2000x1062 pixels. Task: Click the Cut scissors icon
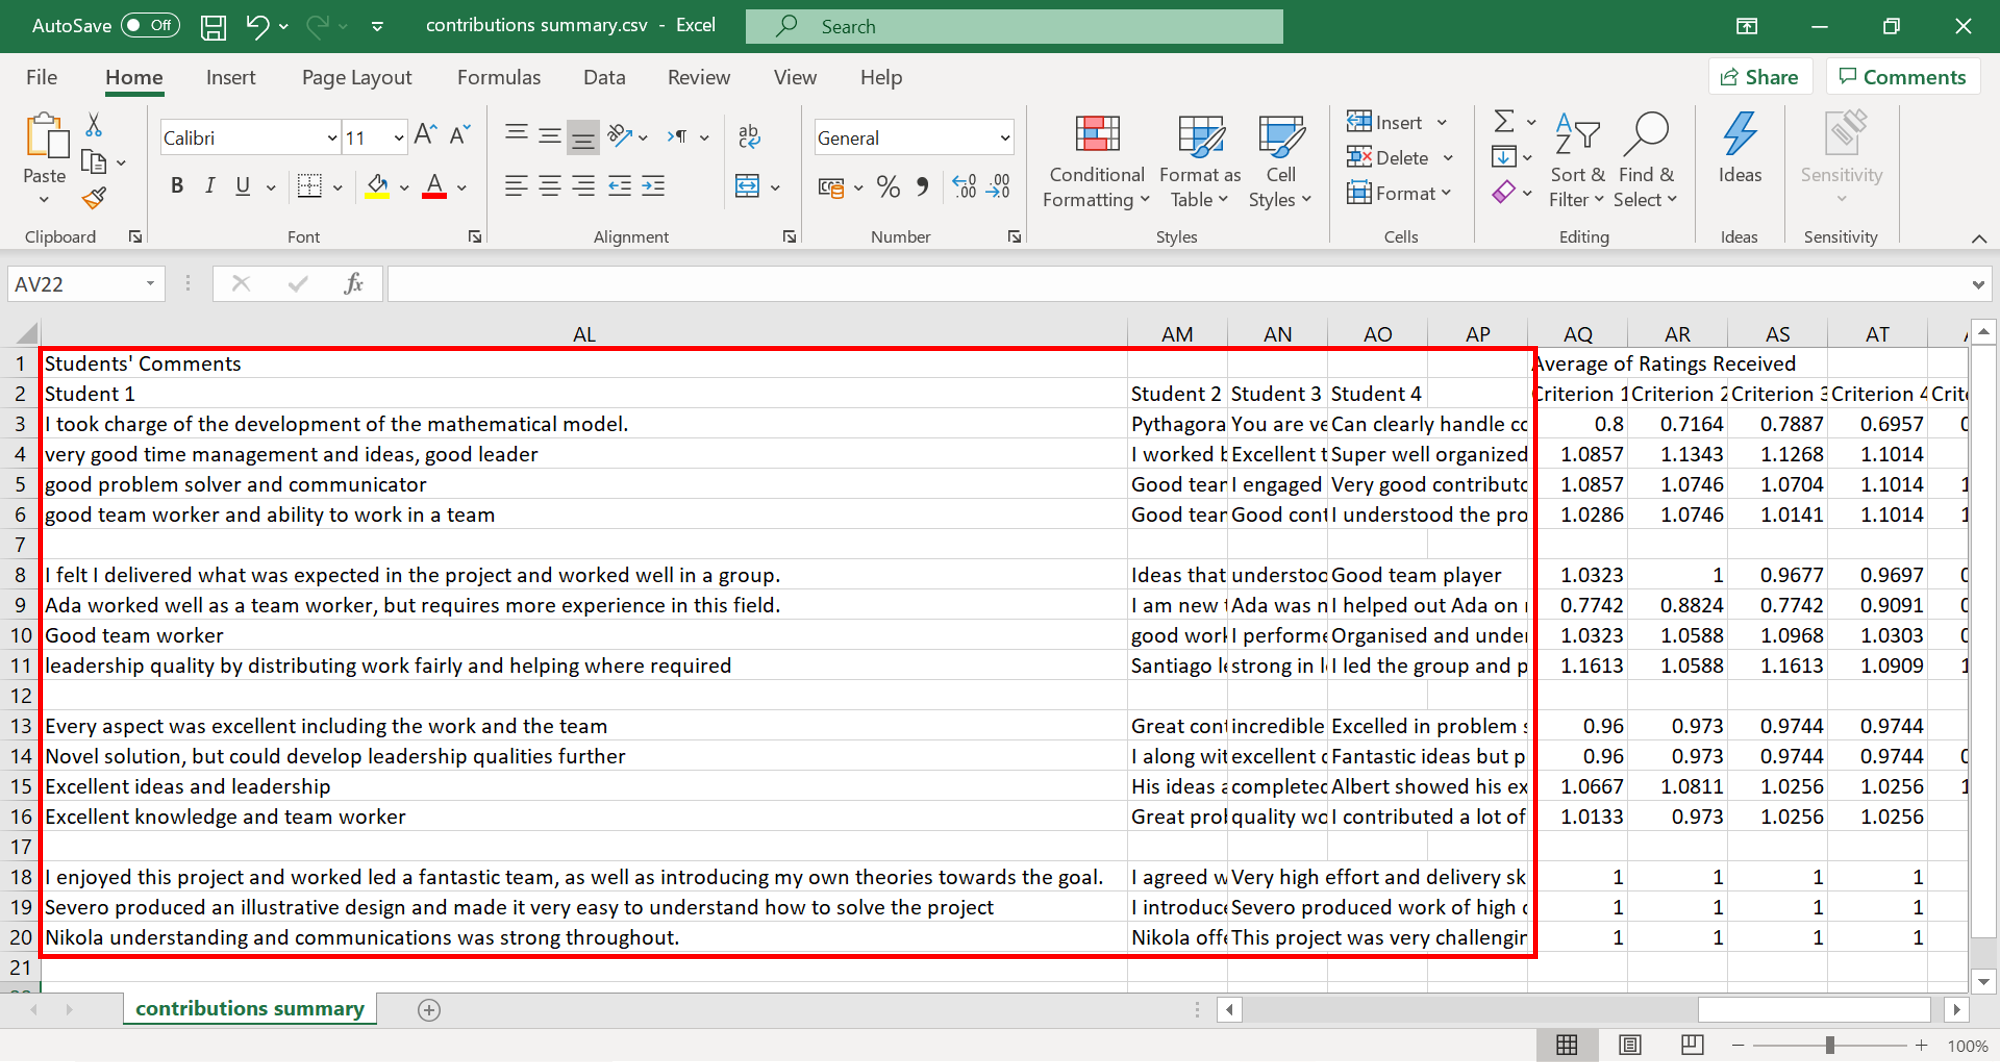94,125
